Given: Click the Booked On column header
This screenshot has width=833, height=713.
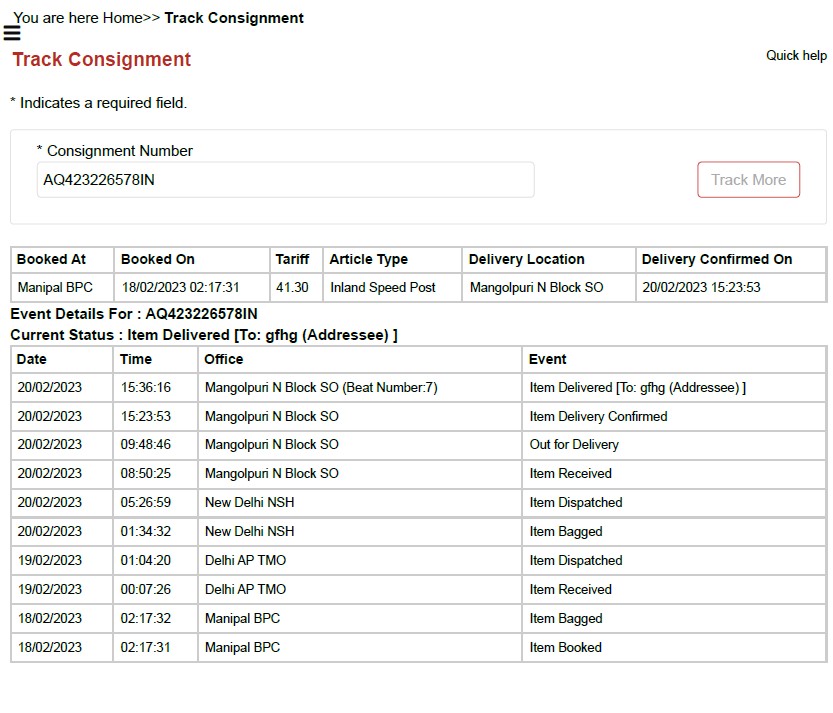Looking at the screenshot, I should tap(157, 259).
